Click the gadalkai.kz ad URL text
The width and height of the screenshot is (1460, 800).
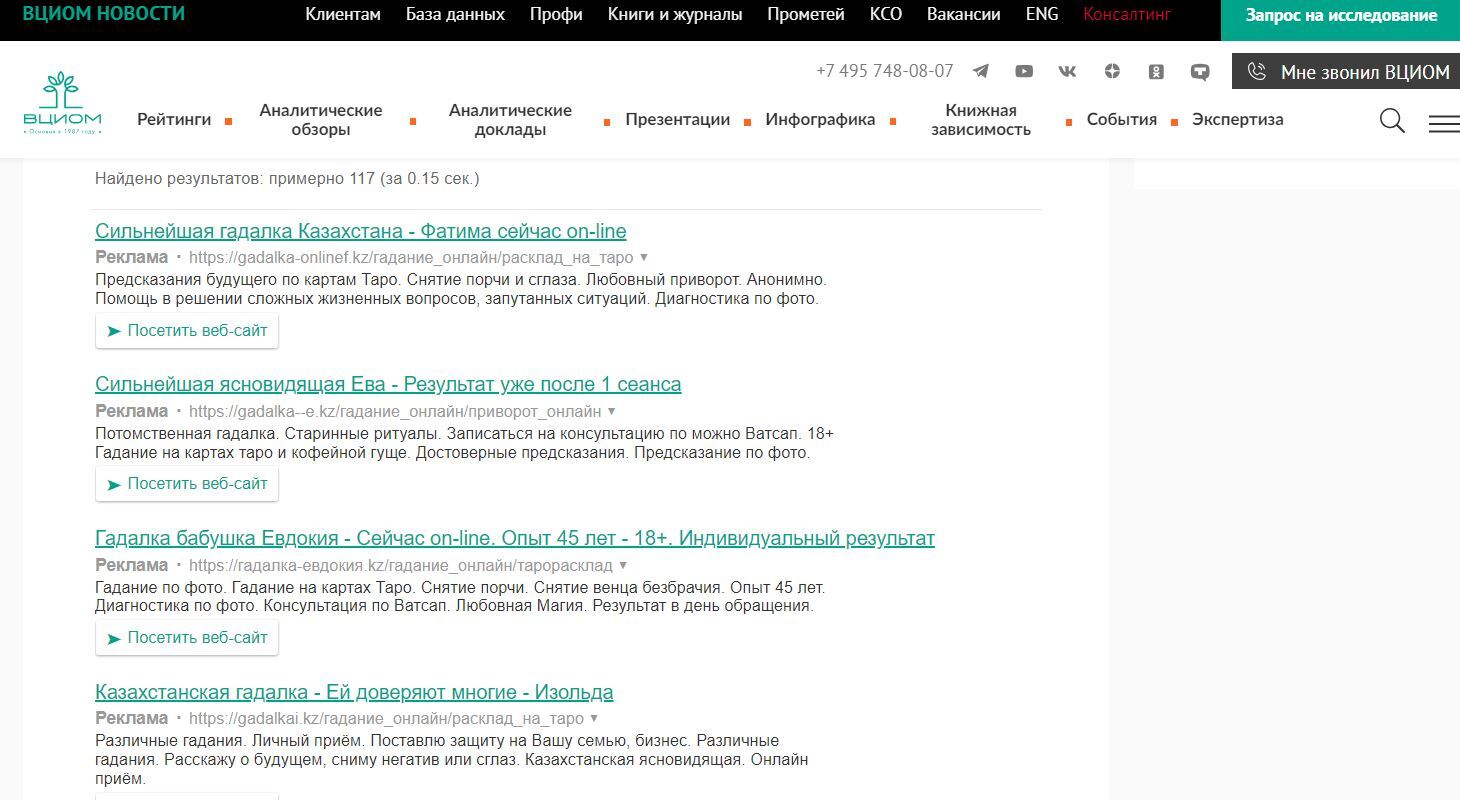[386, 719]
